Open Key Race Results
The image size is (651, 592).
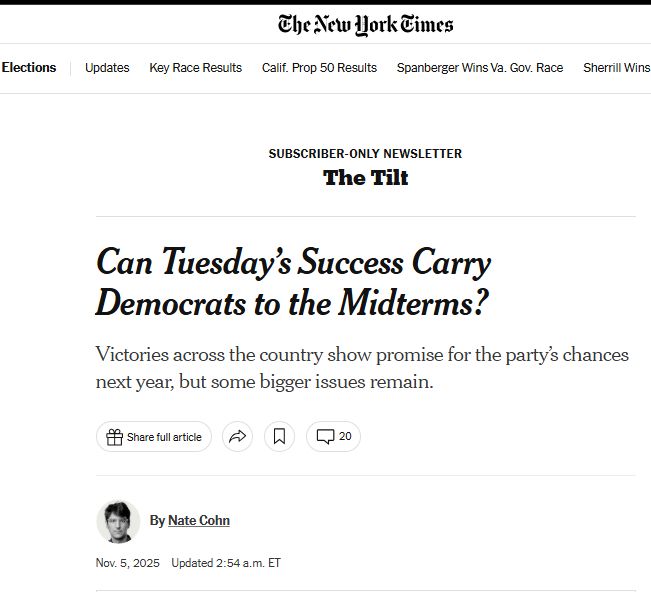pos(196,68)
